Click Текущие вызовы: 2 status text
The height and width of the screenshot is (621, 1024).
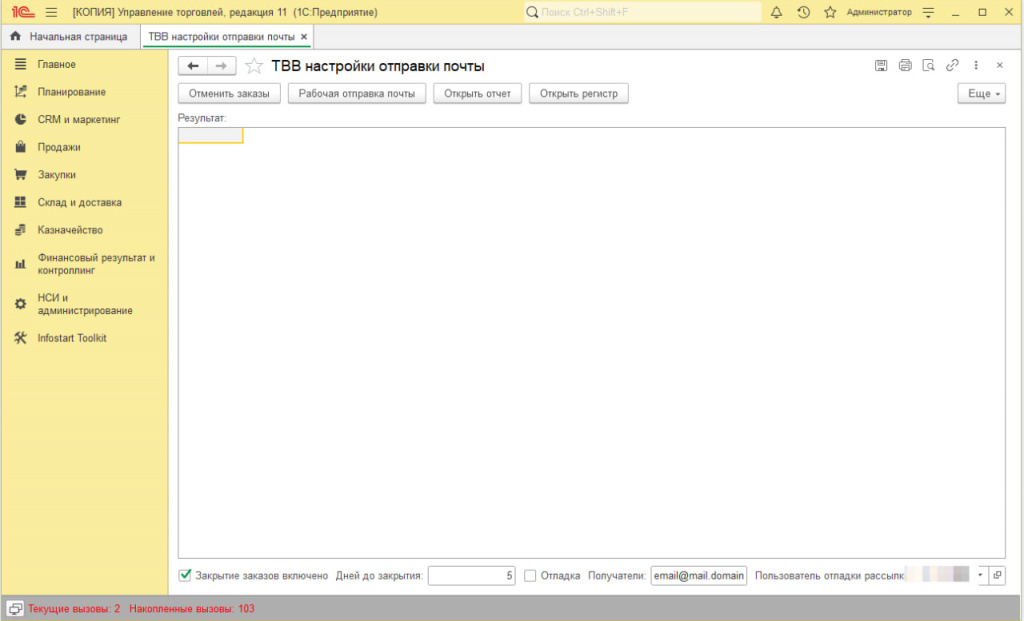(74, 609)
